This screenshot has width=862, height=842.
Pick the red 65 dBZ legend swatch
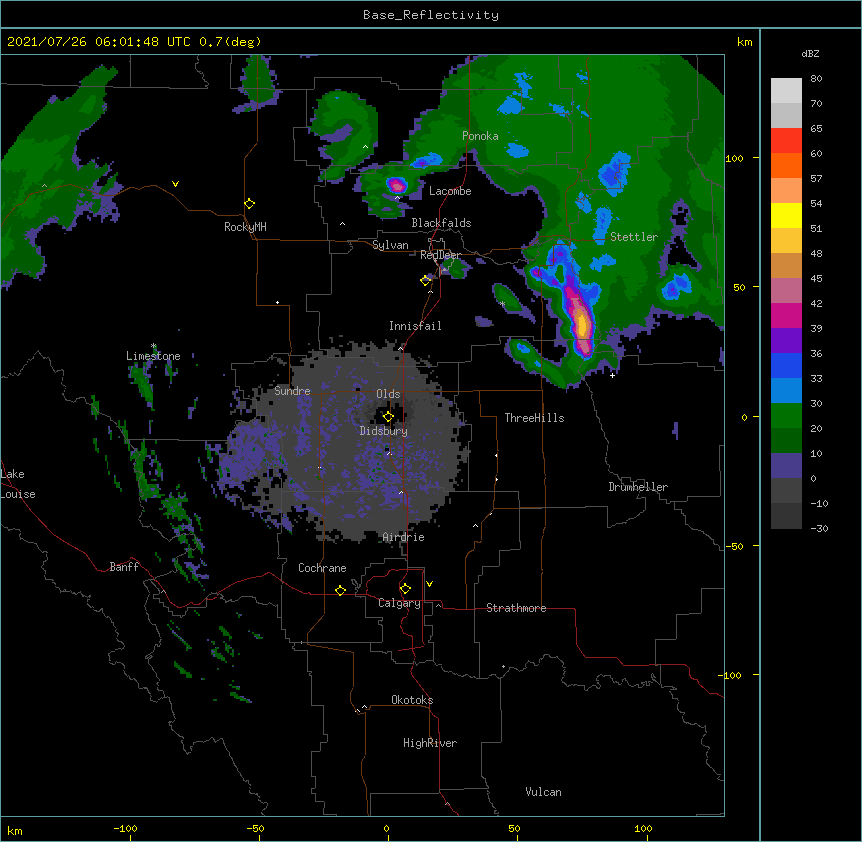pyautogui.click(x=786, y=141)
